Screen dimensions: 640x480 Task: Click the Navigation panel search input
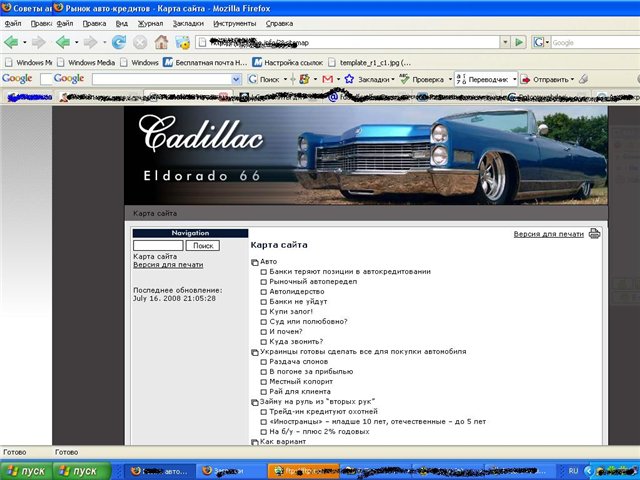pyautogui.click(x=158, y=245)
